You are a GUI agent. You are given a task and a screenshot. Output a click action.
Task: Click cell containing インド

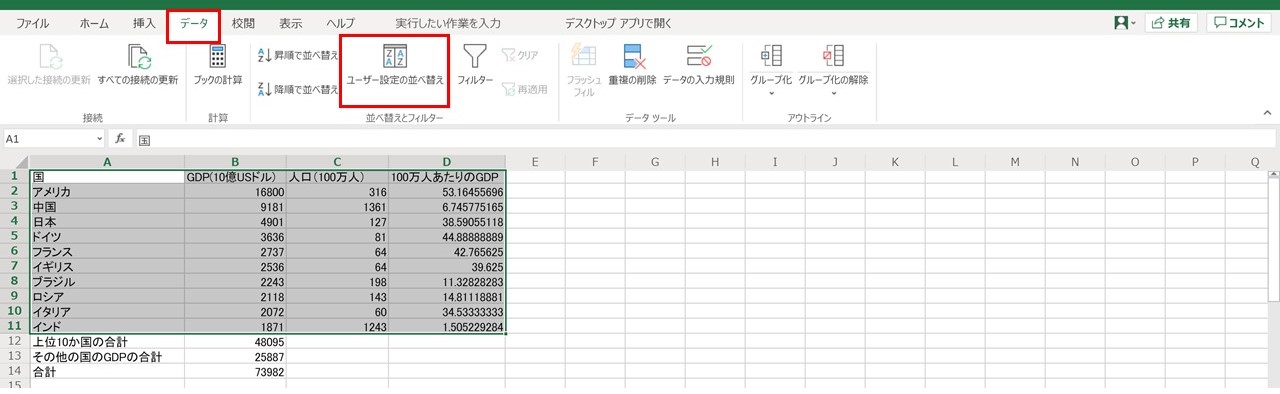coord(107,326)
